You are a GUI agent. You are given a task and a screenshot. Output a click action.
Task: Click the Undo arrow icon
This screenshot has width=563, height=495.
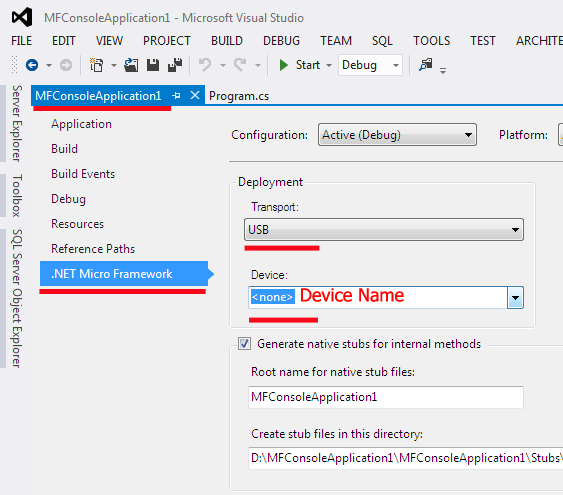205,65
